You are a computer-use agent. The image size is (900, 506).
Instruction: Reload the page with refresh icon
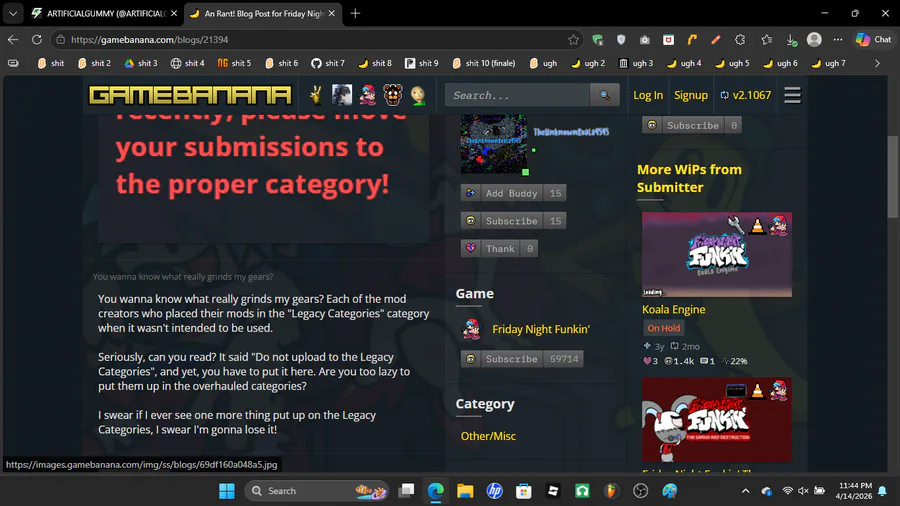(37, 40)
